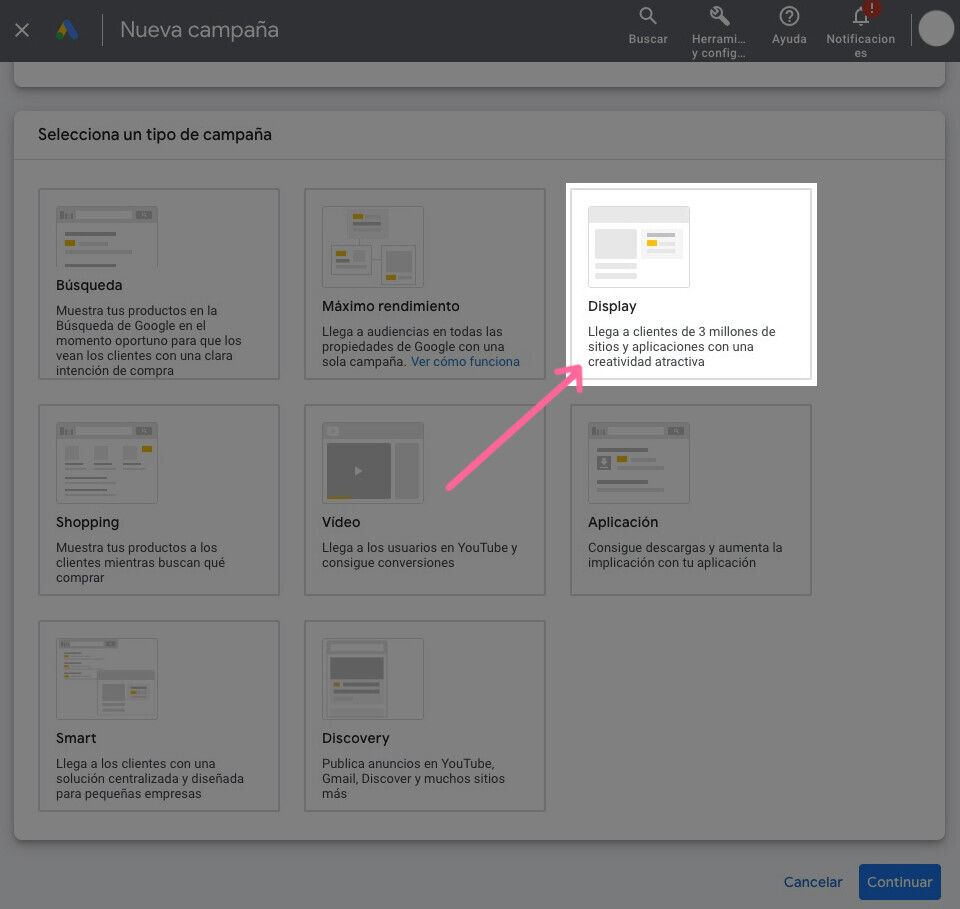Exit campaign creation with the X
This screenshot has height=909, width=960.
coord(22,29)
